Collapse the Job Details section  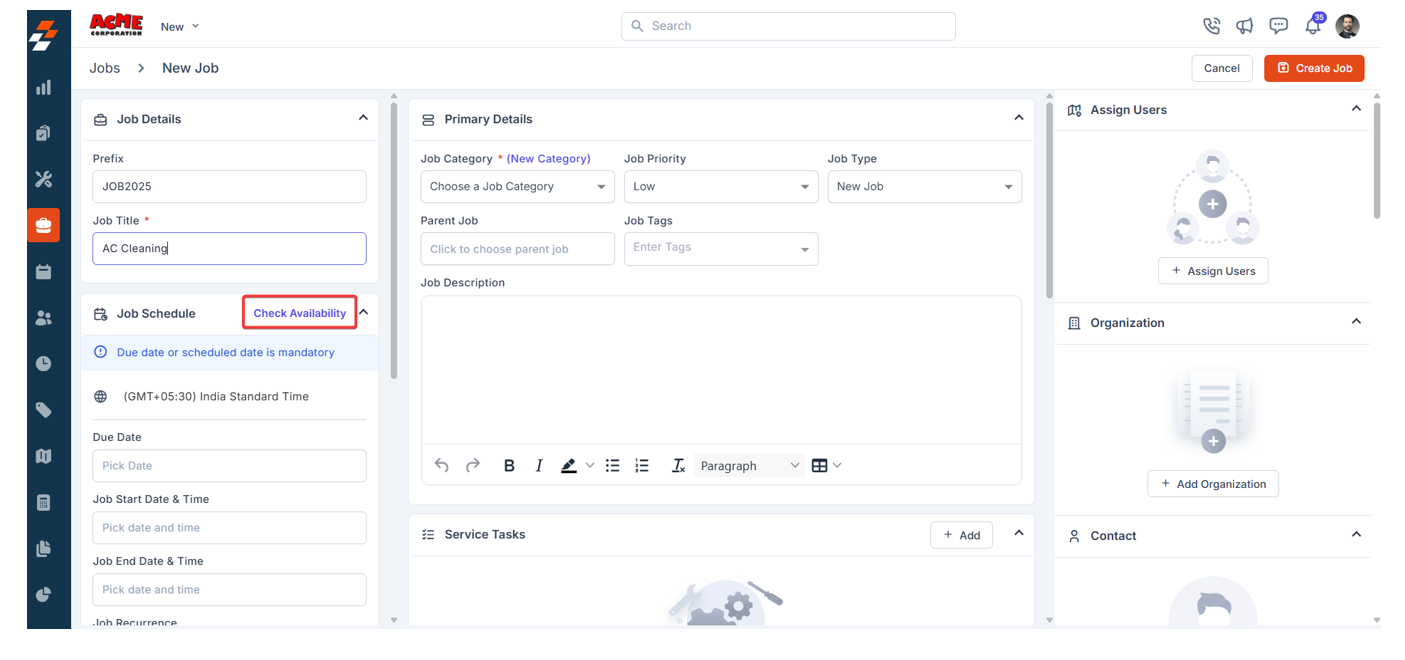point(363,118)
